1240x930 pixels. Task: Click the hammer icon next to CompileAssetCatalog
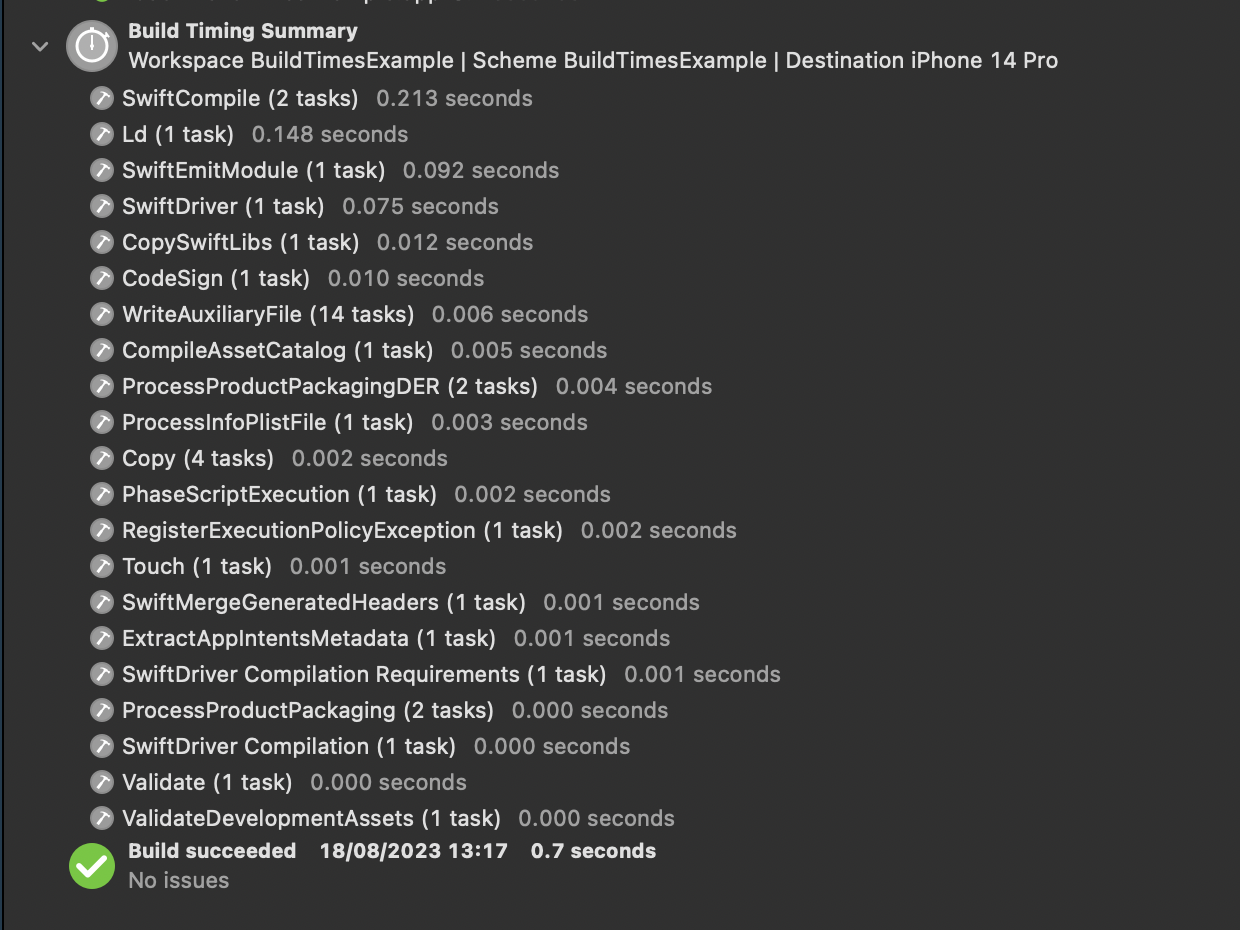click(x=102, y=350)
